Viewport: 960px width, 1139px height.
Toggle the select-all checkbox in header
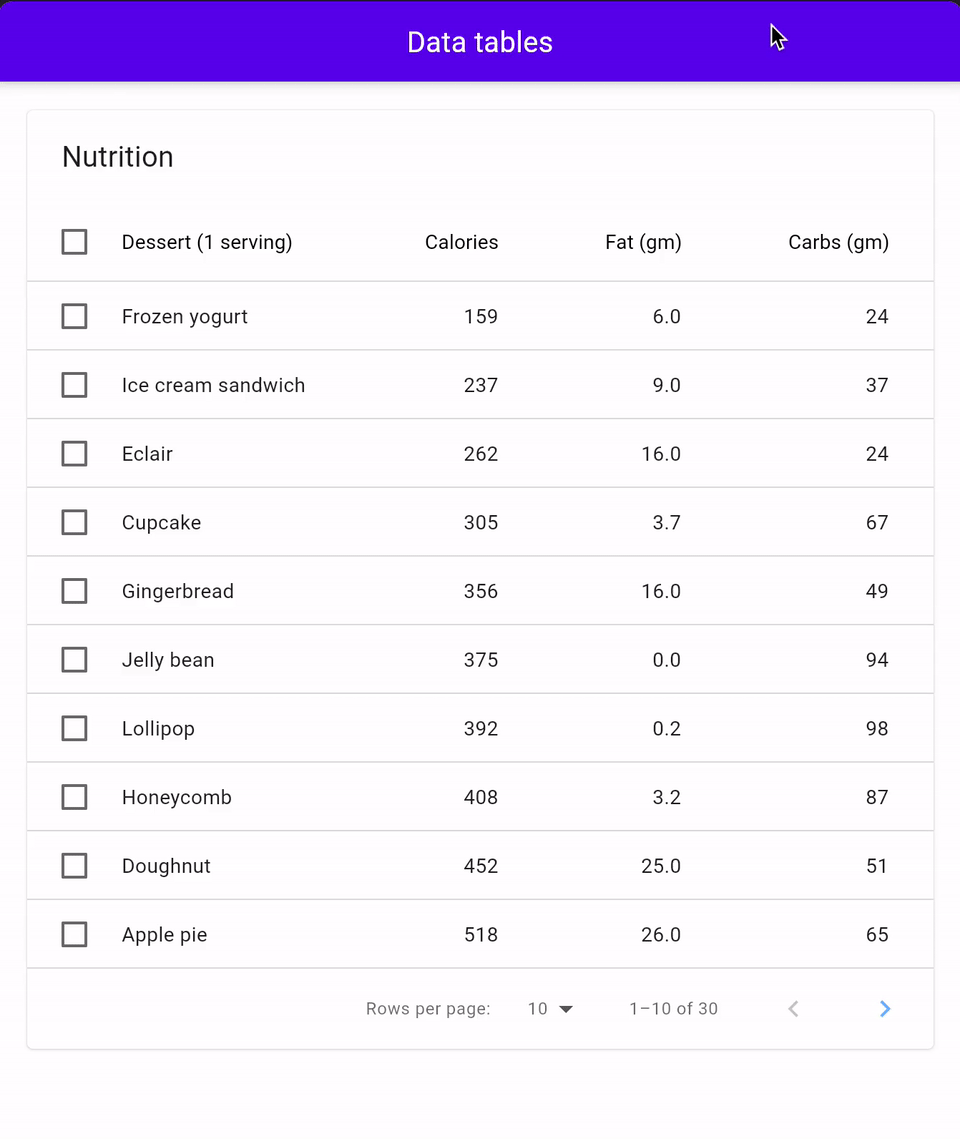74,242
